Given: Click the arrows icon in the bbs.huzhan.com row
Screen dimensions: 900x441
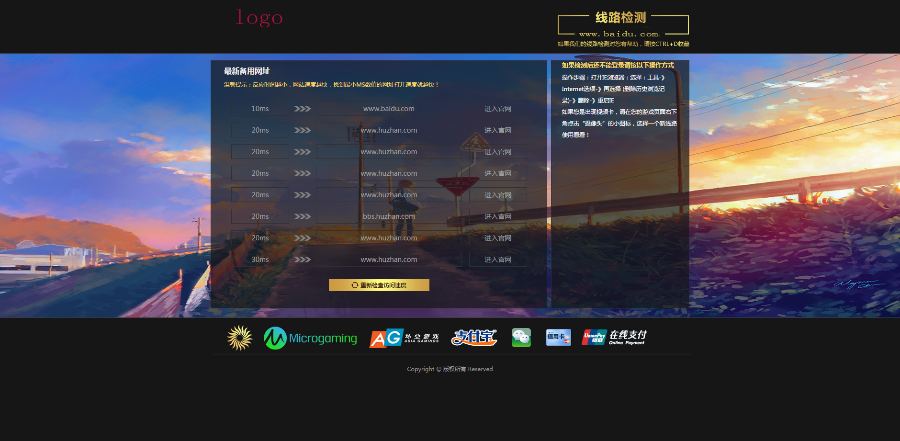Looking at the screenshot, I should point(302,216).
